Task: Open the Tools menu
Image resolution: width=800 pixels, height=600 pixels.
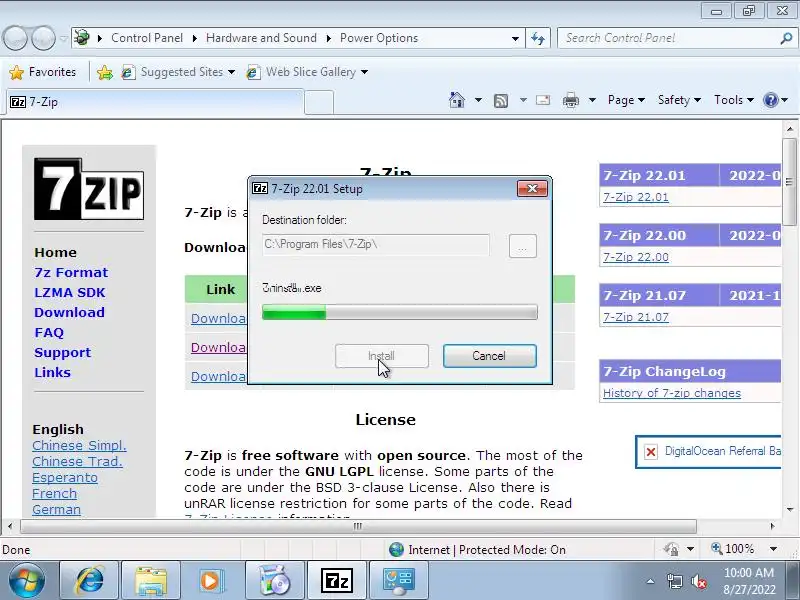Action: pyautogui.click(x=734, y=100)
